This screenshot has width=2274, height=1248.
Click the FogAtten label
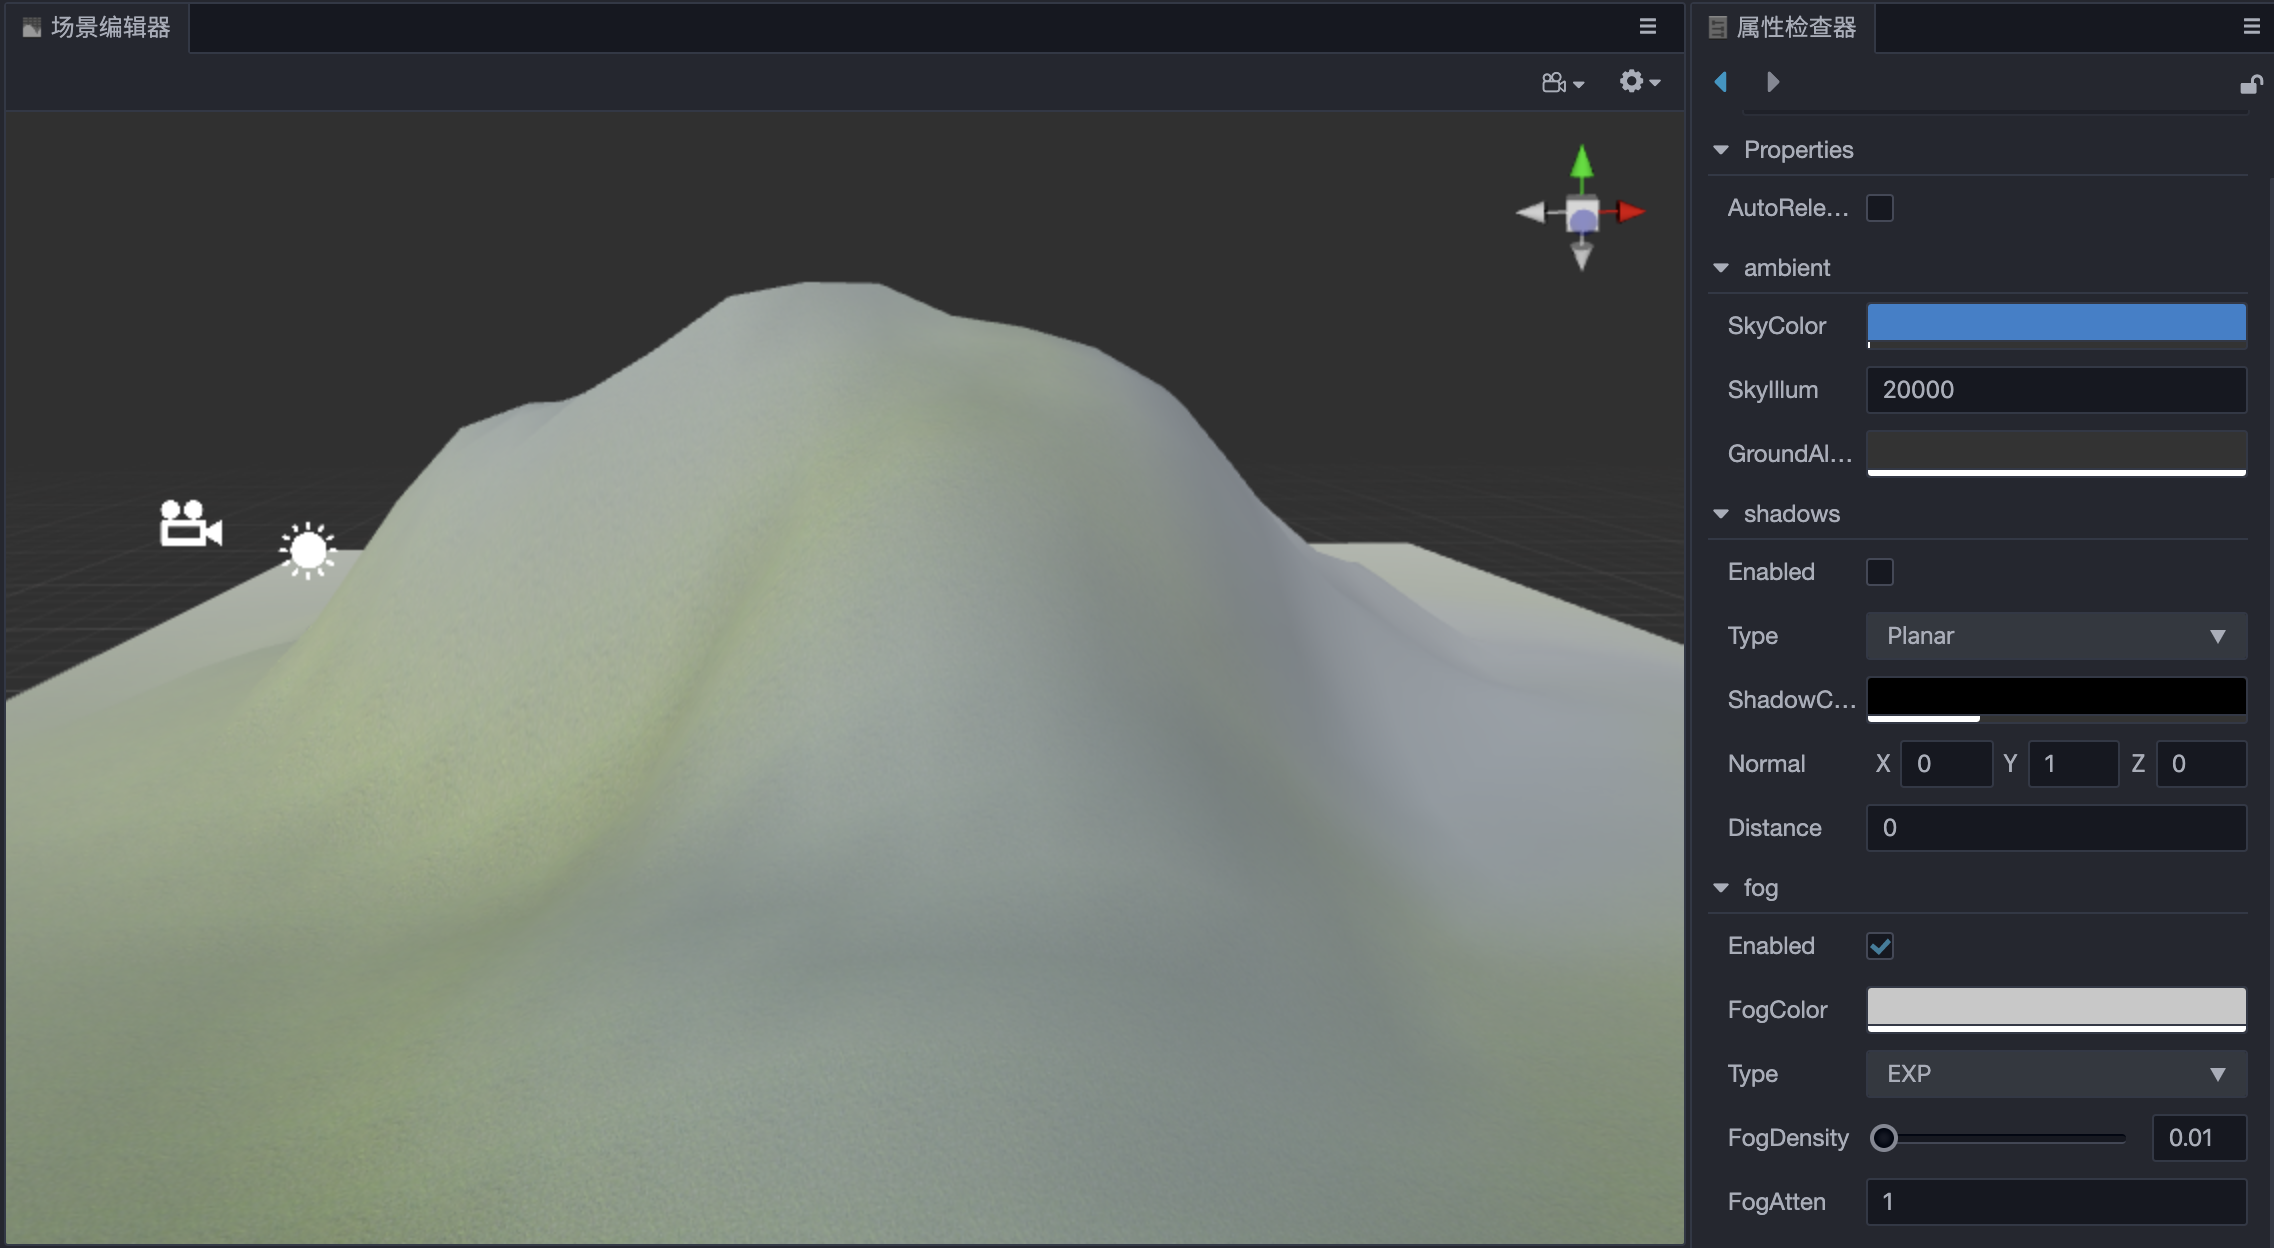(1777, 1202)
